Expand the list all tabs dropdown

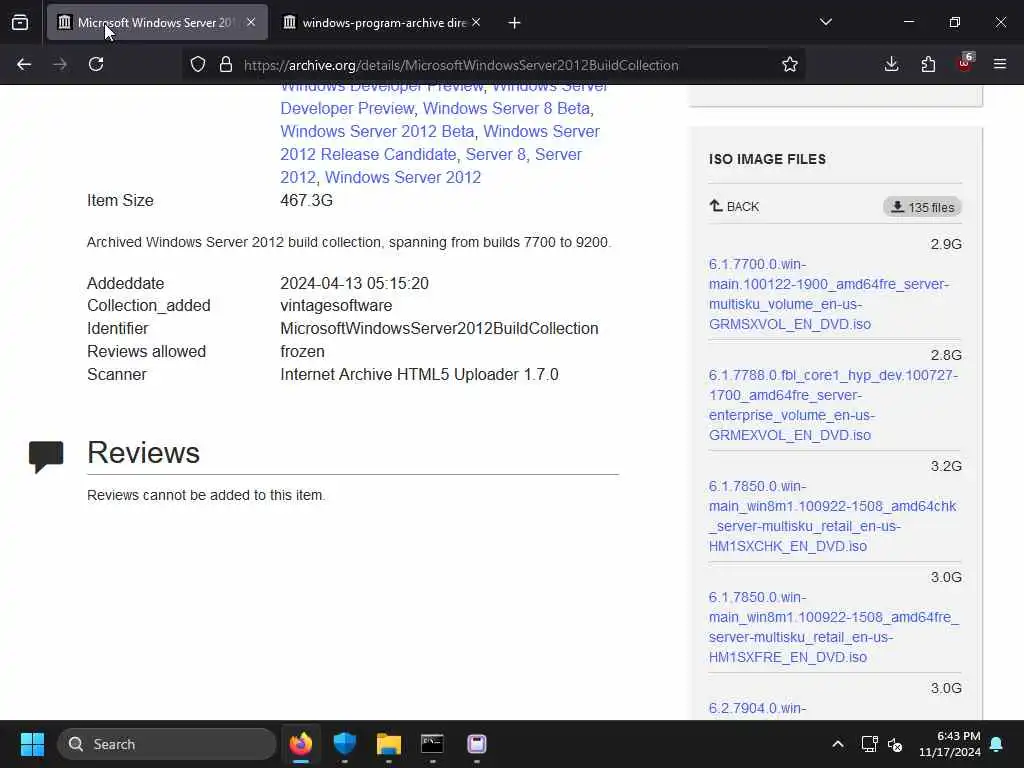[x=825, y=22]
